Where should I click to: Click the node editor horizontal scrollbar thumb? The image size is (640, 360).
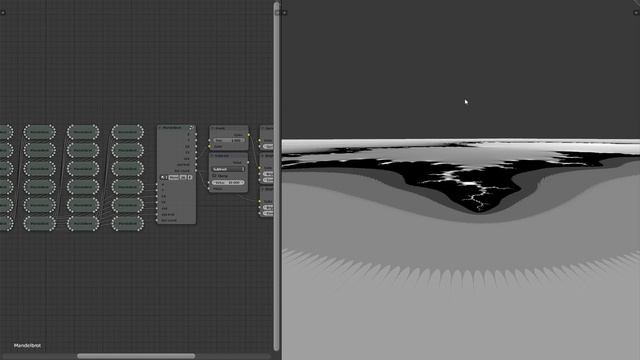click(x=136, y=356)
